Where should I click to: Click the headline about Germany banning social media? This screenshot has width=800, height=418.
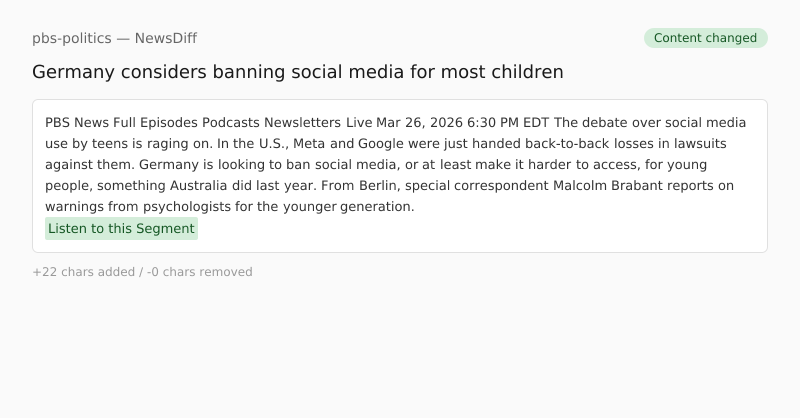[x=297, y=72]
